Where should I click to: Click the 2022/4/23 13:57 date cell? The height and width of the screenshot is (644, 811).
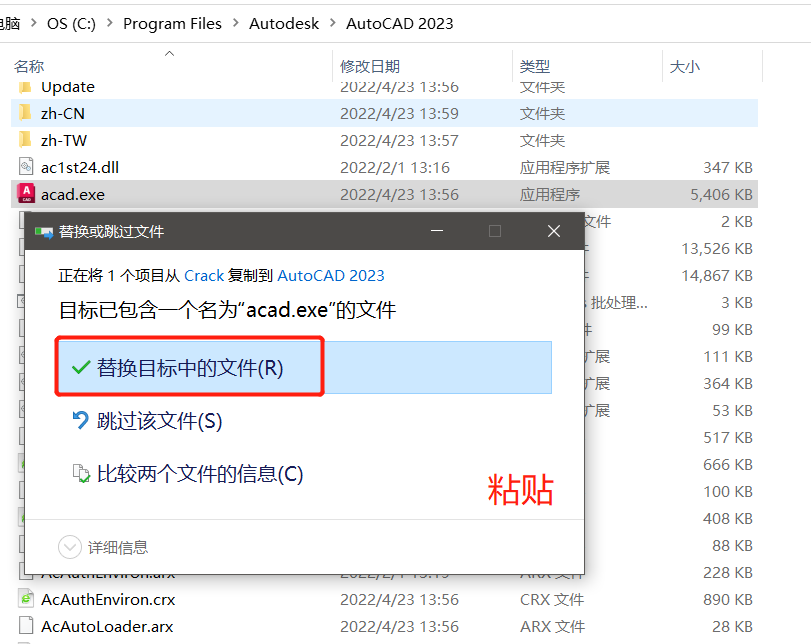pyautogui.click(x=399, y=140)
